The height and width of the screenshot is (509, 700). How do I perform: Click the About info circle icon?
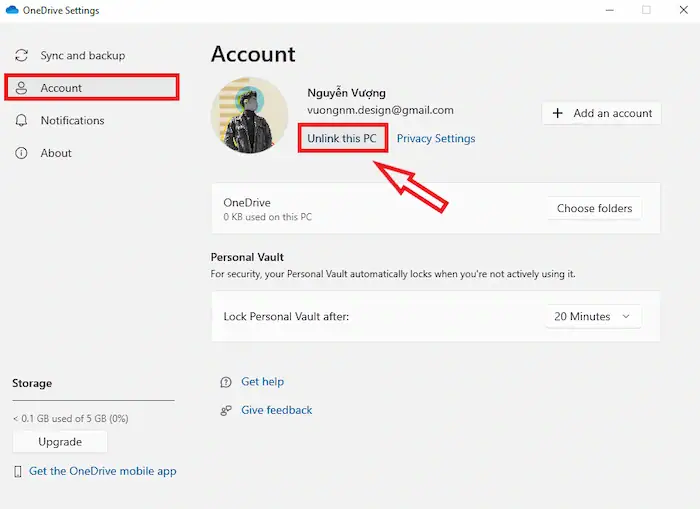click(21, 153)
